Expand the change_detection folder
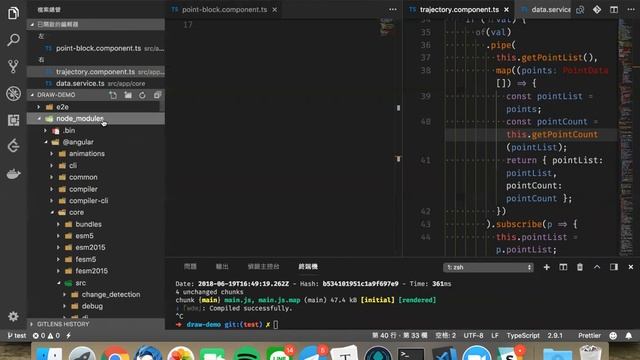This screenshot has width=640, height=360. 64,294
